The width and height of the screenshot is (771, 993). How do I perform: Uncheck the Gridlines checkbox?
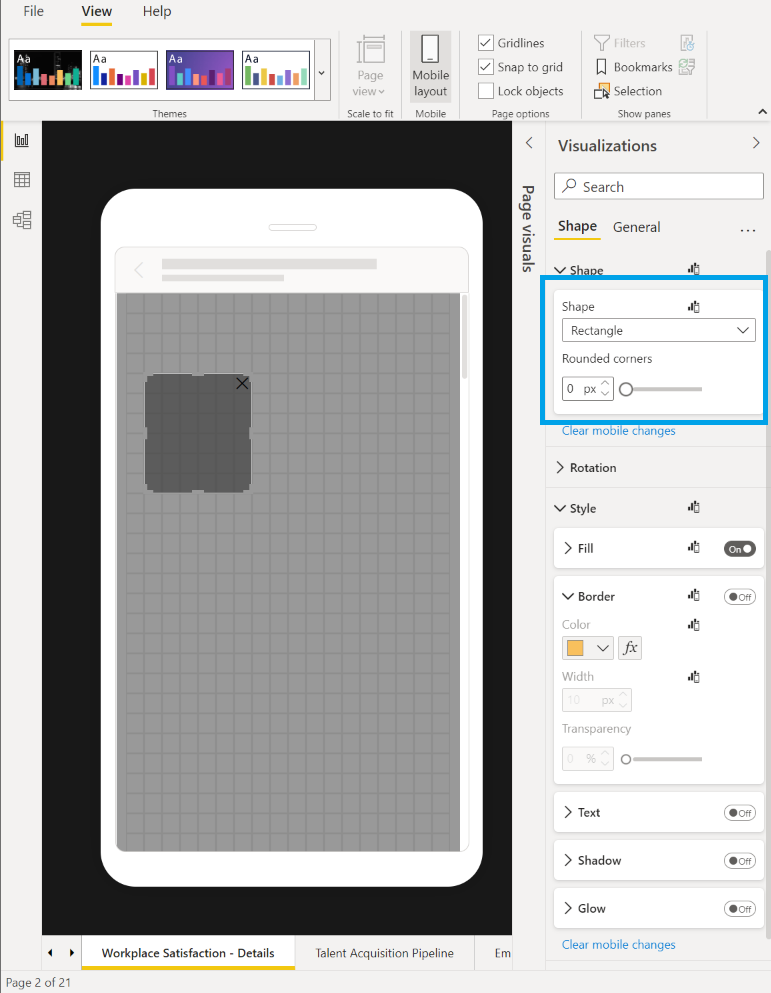point(486,43)
